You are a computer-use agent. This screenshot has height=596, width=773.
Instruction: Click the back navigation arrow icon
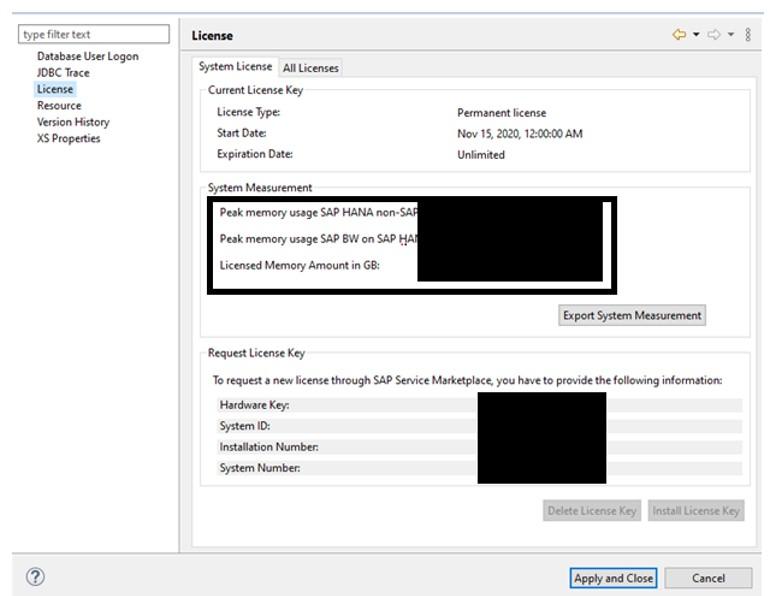(679, 35)
